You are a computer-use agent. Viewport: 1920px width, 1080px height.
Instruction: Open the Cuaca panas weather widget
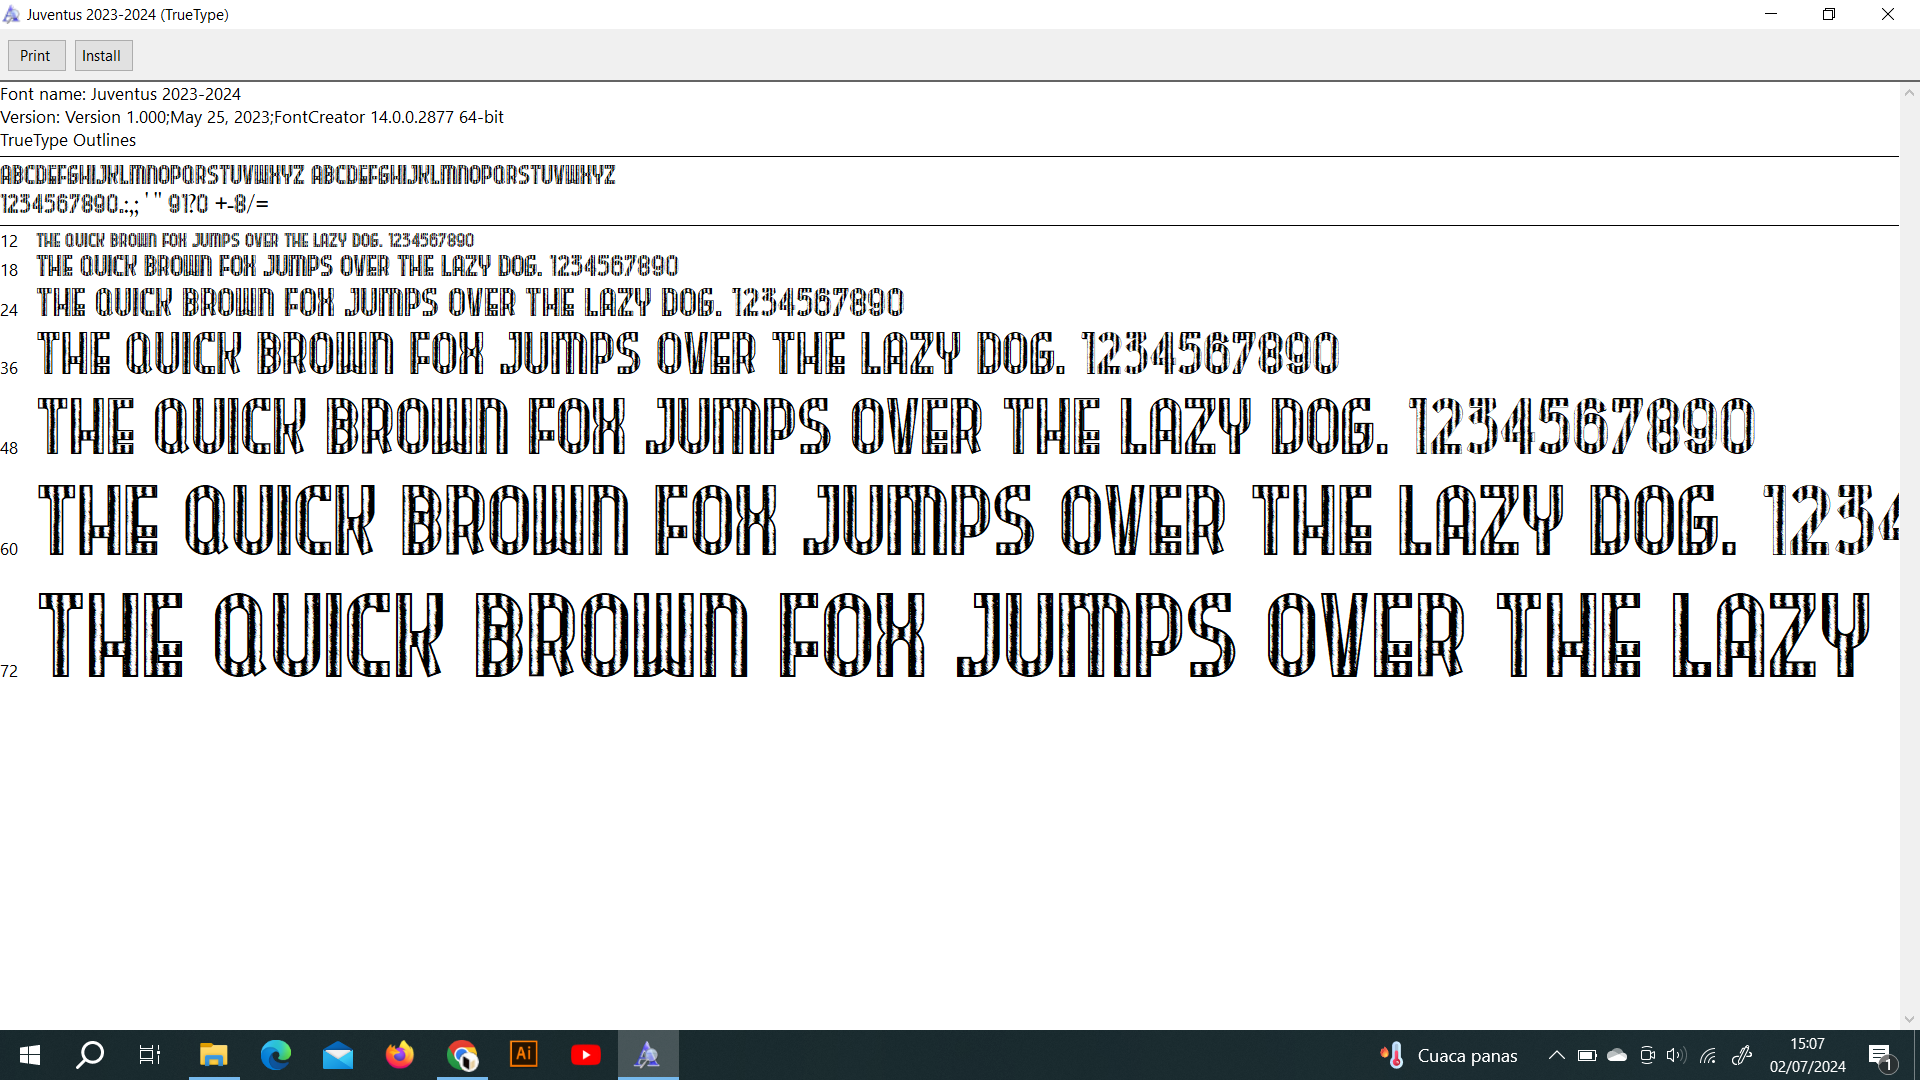coord(1448,1055)
